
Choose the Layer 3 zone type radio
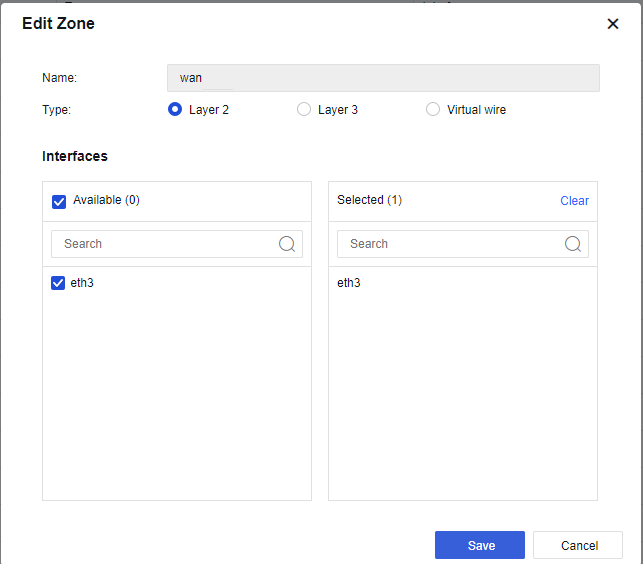[304, 110]
